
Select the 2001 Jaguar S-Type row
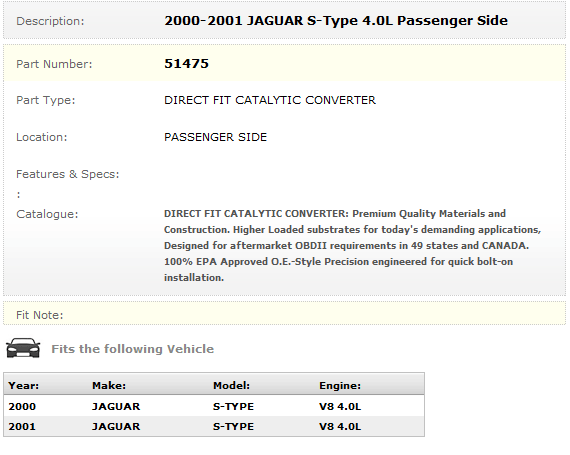point(214,426)
